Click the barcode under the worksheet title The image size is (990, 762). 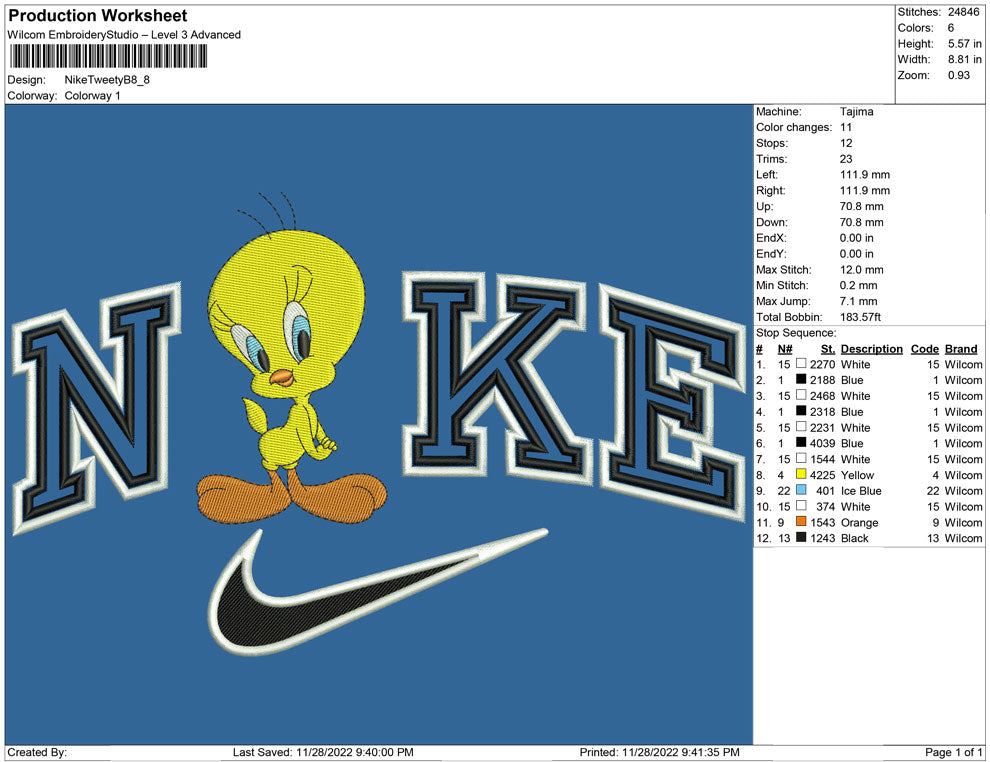(x=108, y=56)
